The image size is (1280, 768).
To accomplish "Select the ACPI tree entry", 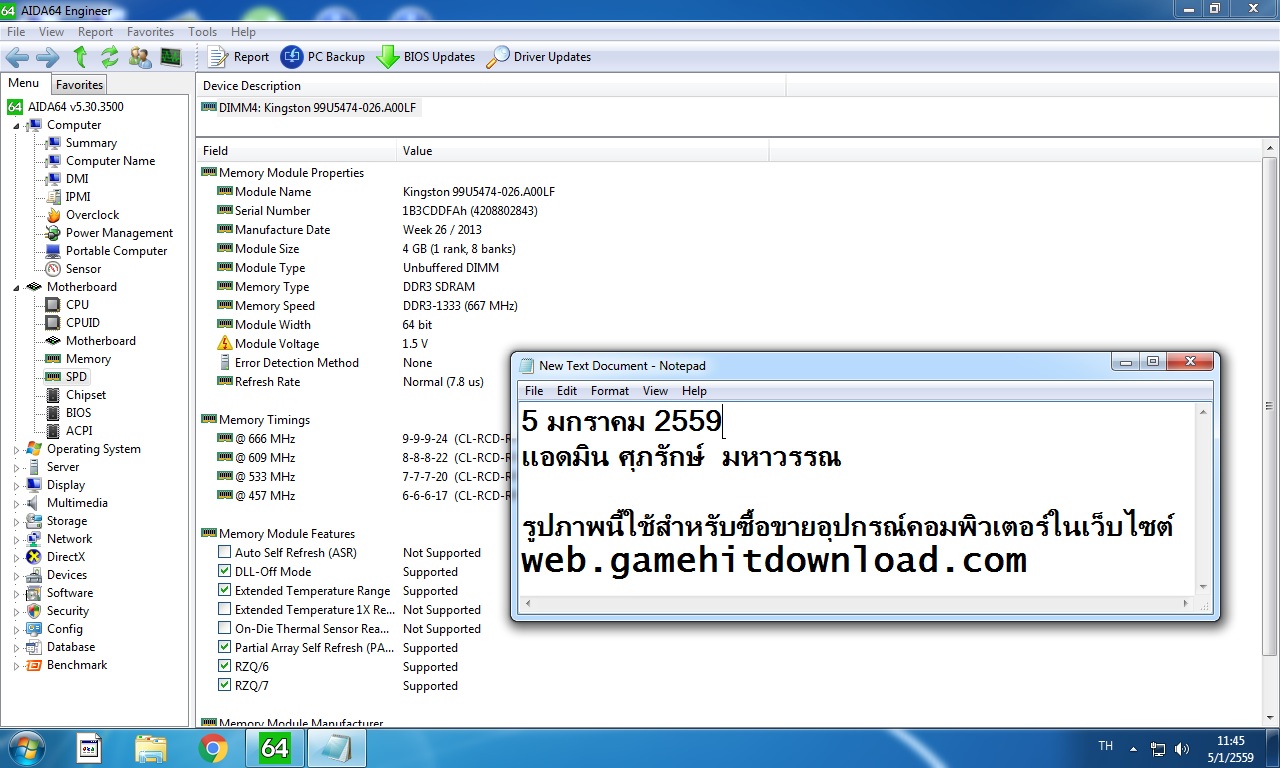I will pyautogui.click(x=79, y=431).
